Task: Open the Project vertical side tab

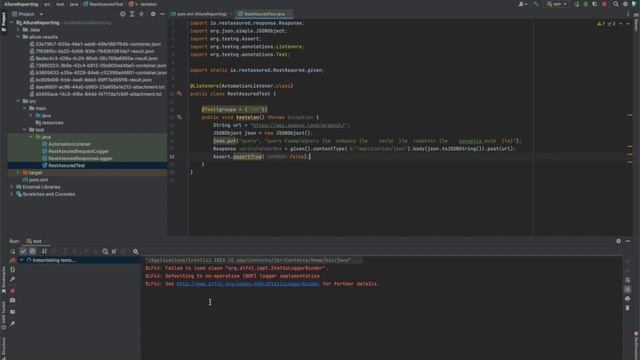Action: click(x=4, y=22)
